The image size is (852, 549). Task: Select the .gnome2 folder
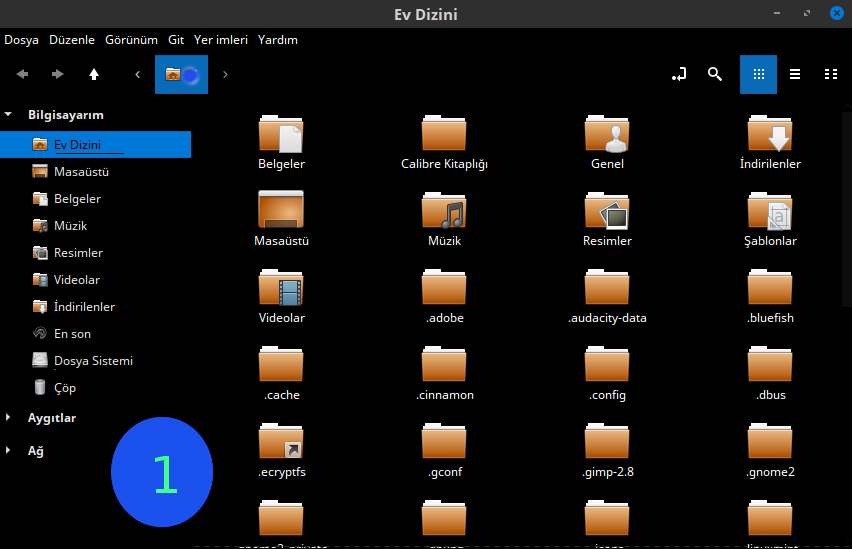[x=770, y=442]
